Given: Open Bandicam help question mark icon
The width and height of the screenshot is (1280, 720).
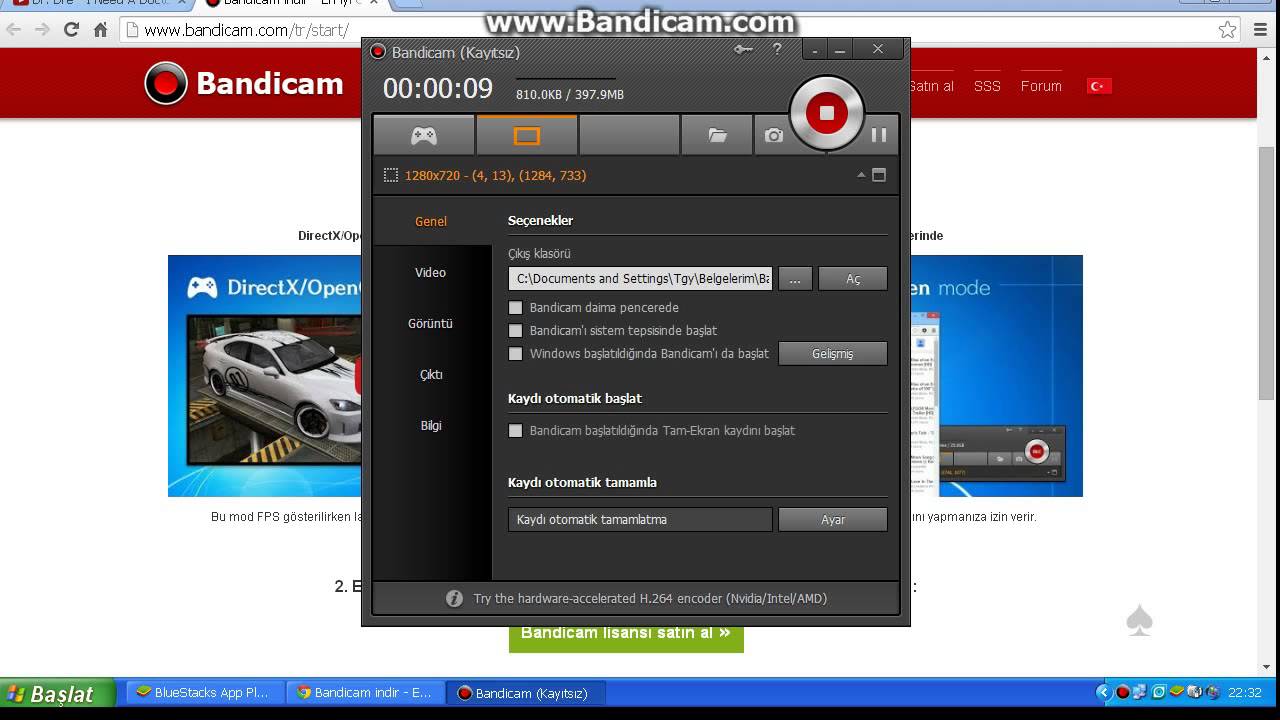Looking at the screenshot, I should 777,49.
